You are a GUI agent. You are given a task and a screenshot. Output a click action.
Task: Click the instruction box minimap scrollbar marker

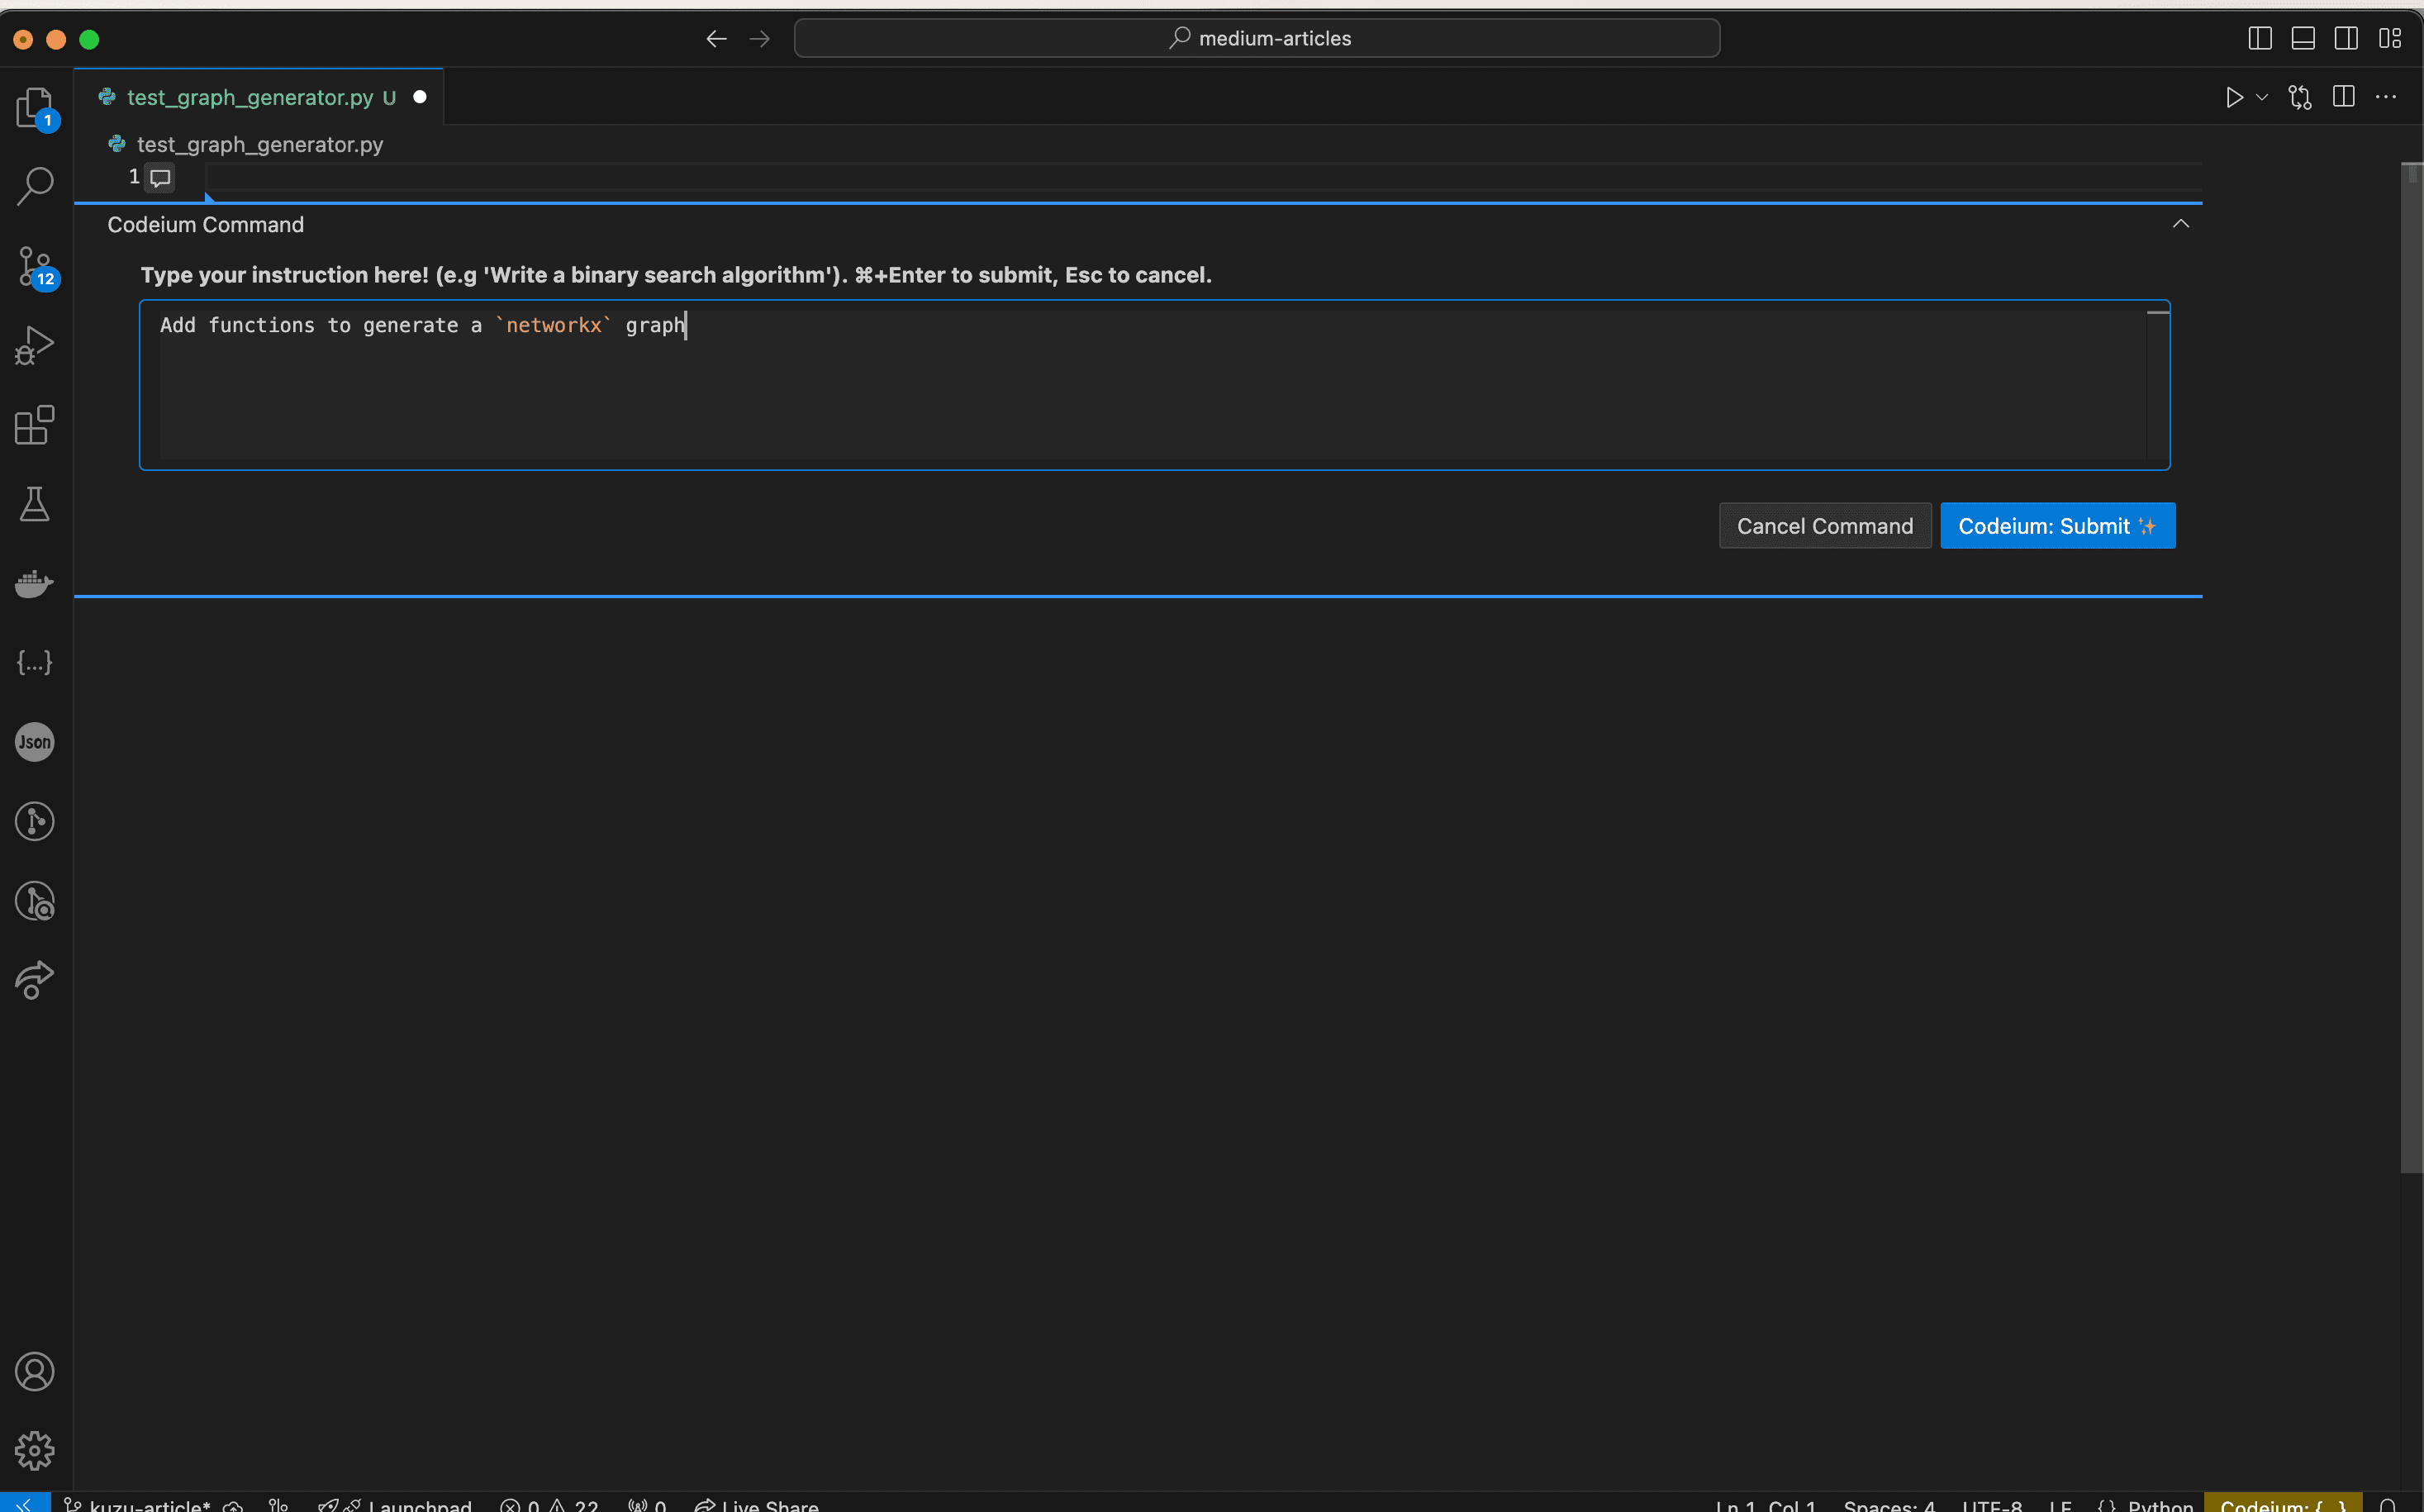pos(2158,313)
